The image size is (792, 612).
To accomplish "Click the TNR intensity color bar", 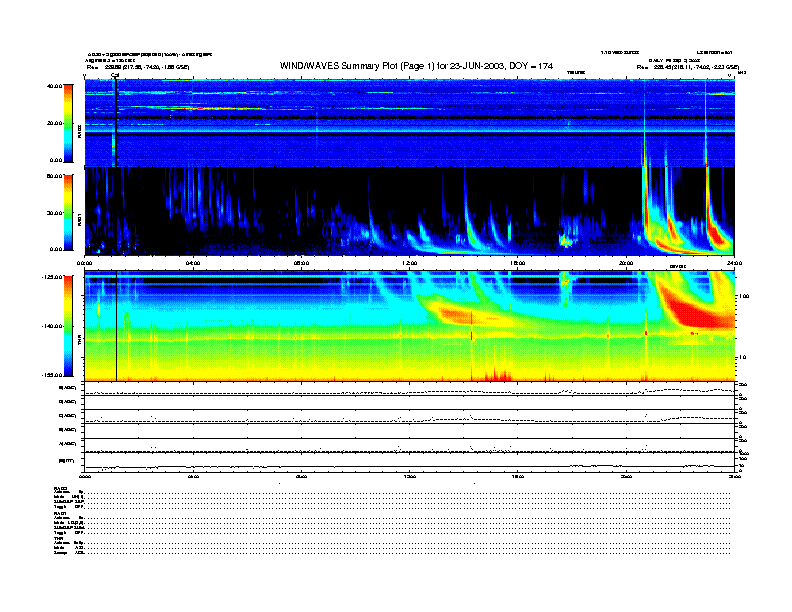I will coord(68,326).
